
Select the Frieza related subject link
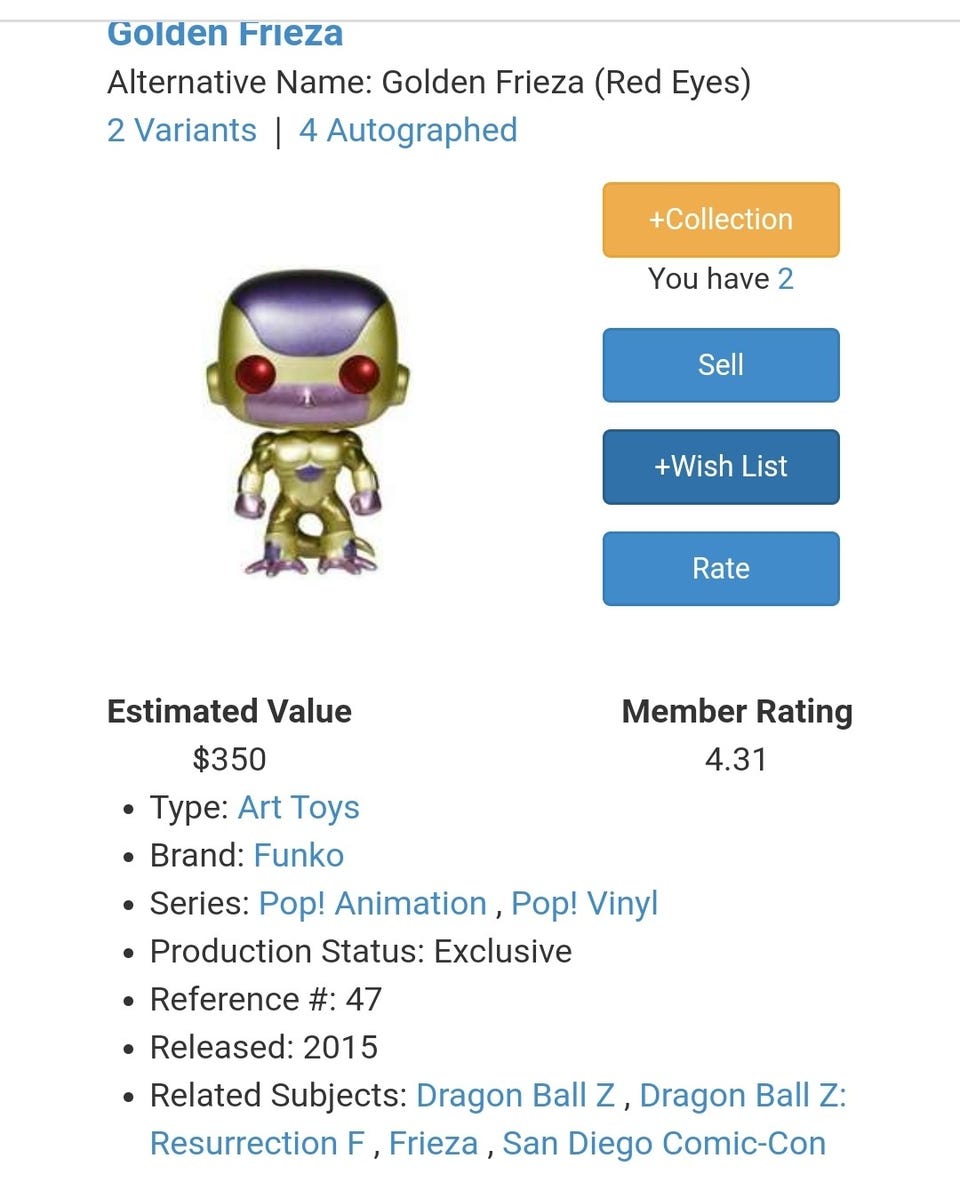433,1143
